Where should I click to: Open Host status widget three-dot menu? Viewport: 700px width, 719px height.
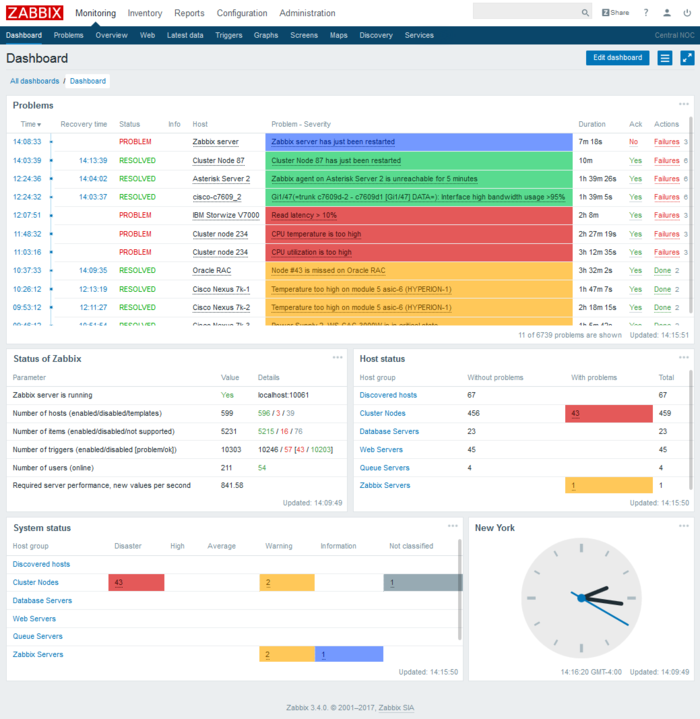683,357
